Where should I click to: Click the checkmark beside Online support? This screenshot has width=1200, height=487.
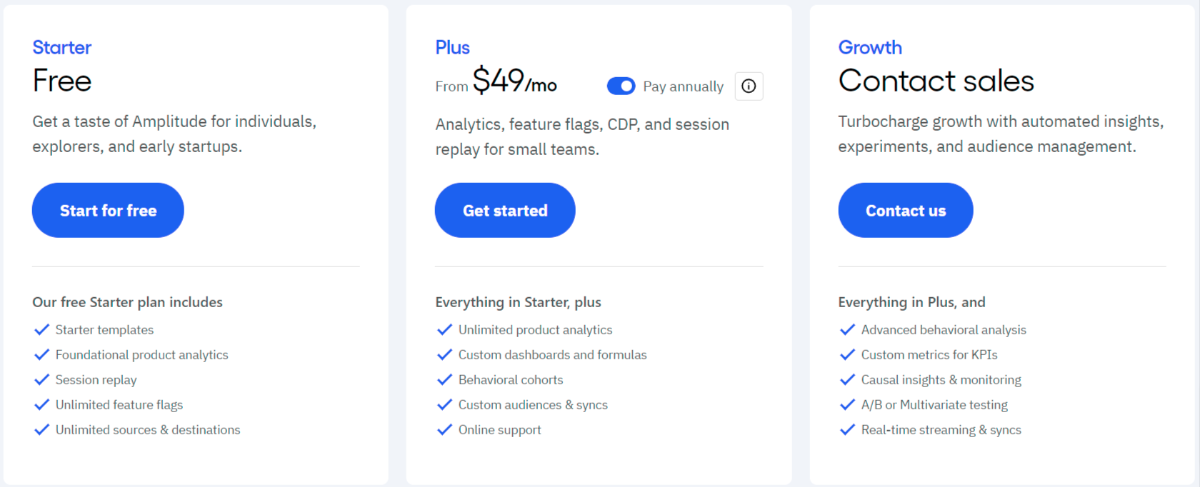pos(445,430)
